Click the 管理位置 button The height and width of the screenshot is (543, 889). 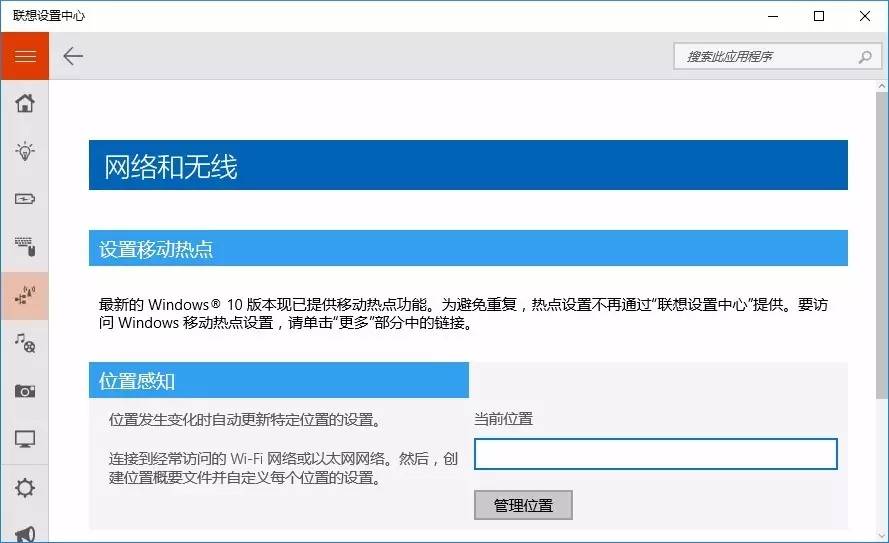pyautogui.click(x=523, y=505)
